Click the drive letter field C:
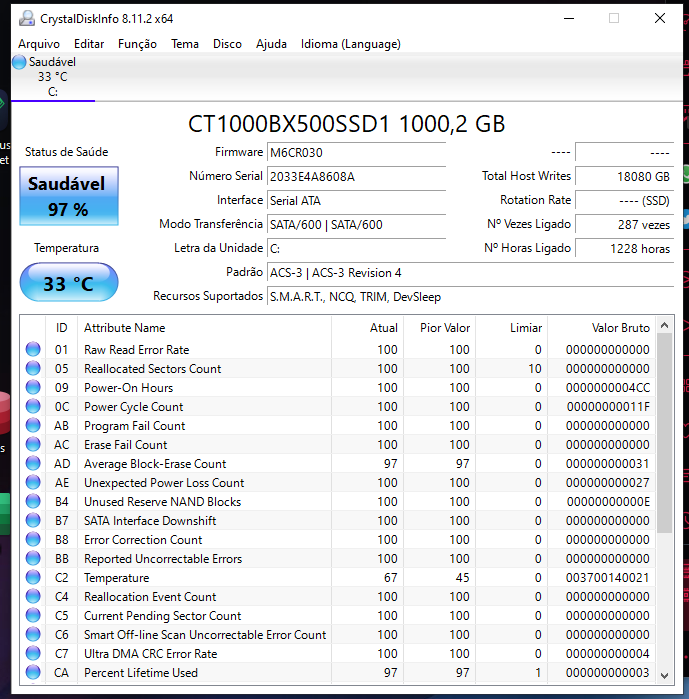The height and width of the screenshot is (699, 689). click(357, 248)
